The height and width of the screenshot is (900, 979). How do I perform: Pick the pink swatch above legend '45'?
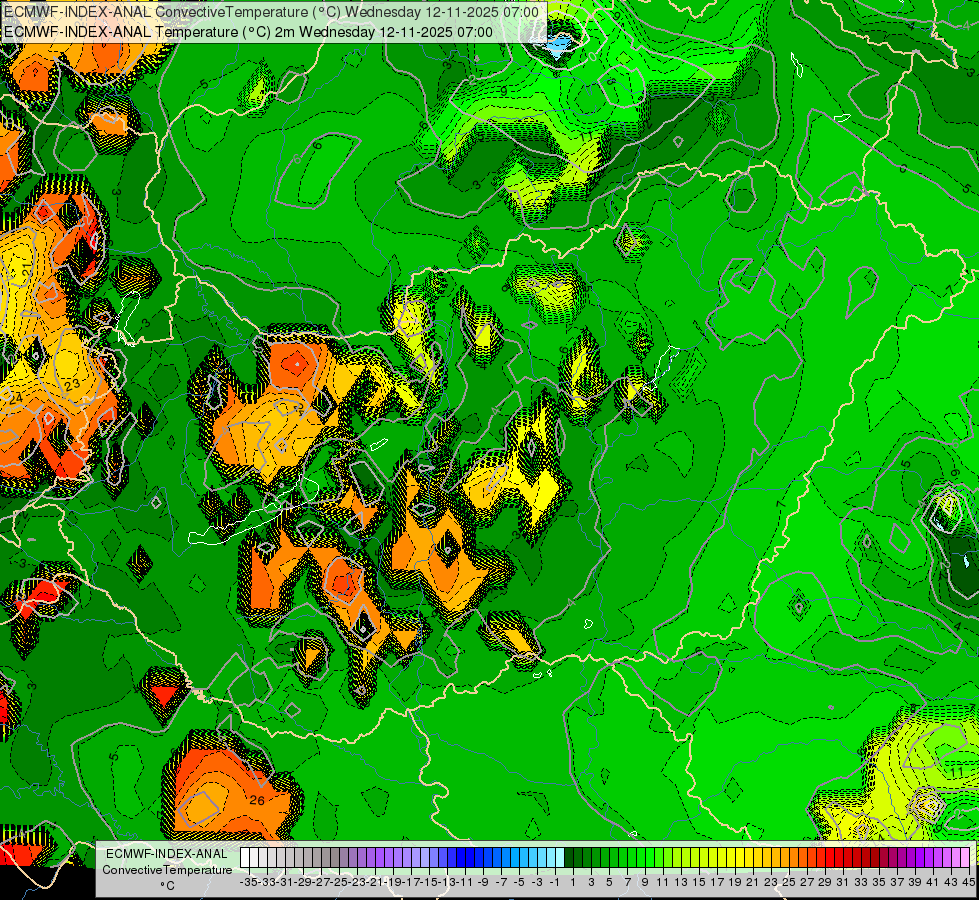965,858
